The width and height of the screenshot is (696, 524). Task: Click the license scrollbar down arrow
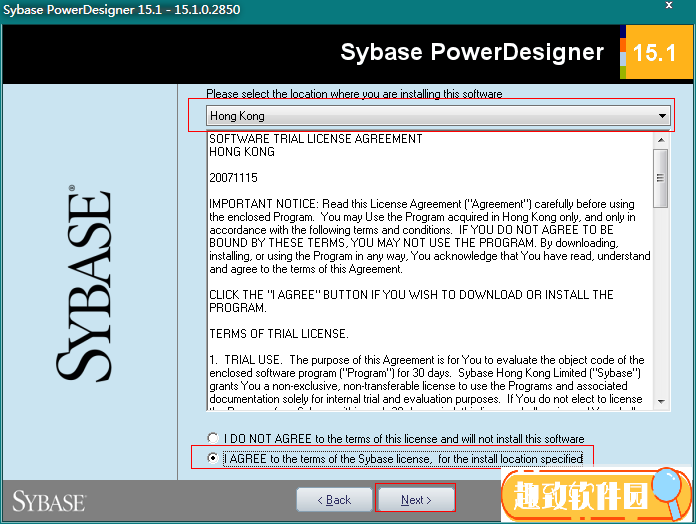661,402
